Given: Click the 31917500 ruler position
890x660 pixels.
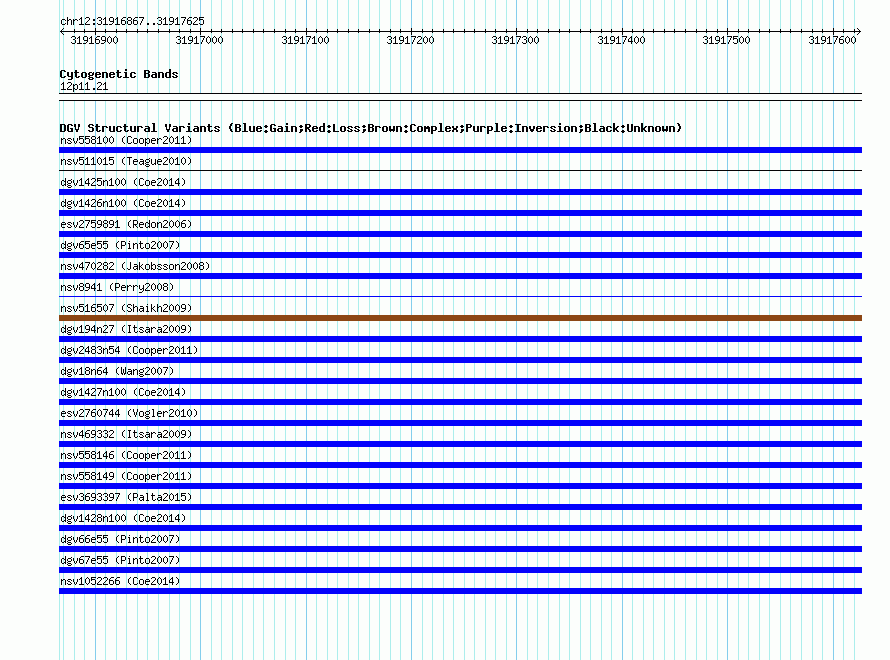Looking at the screenshot, I should pos(727,40).
